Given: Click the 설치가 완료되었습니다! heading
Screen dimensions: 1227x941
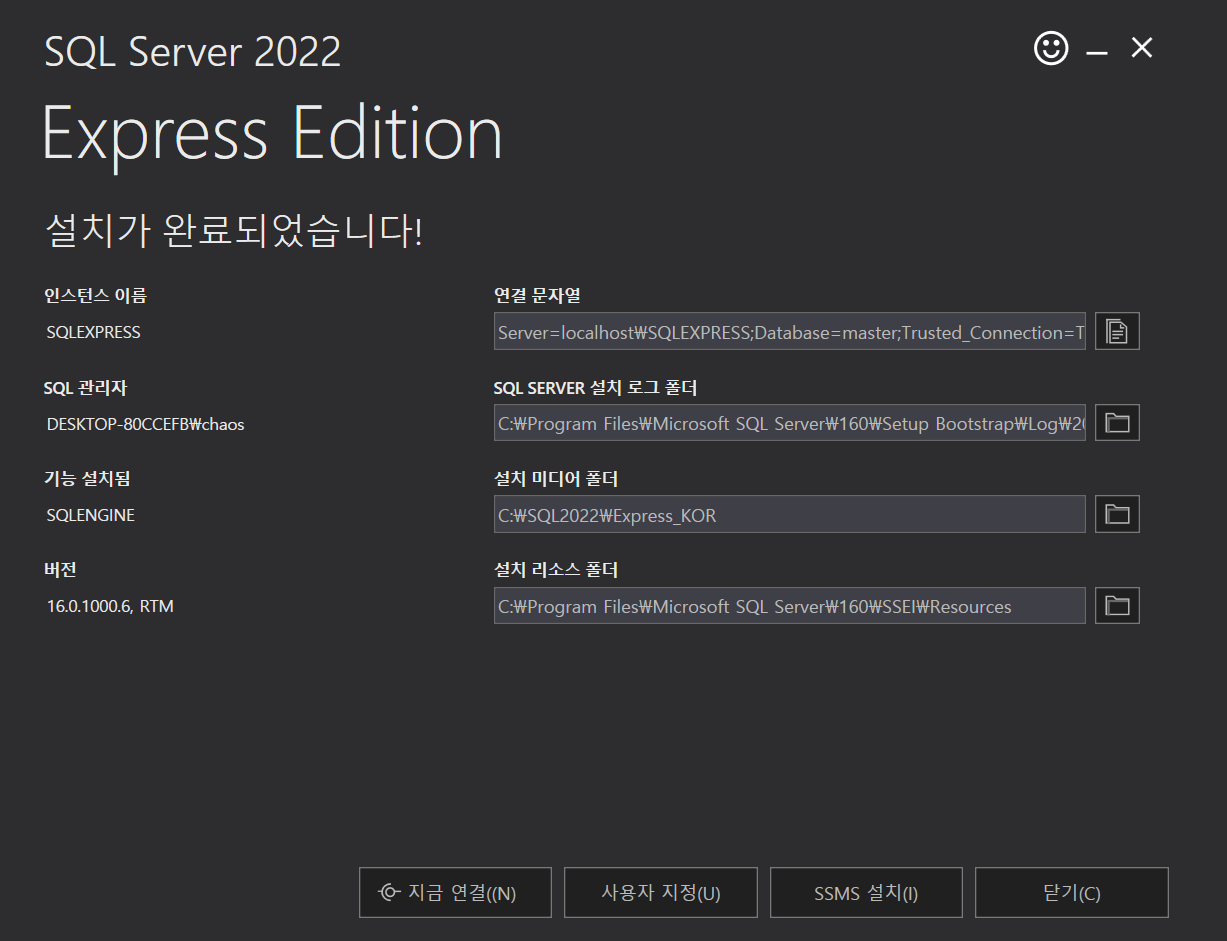Looking at the screenshot, I should click(234, 230).
